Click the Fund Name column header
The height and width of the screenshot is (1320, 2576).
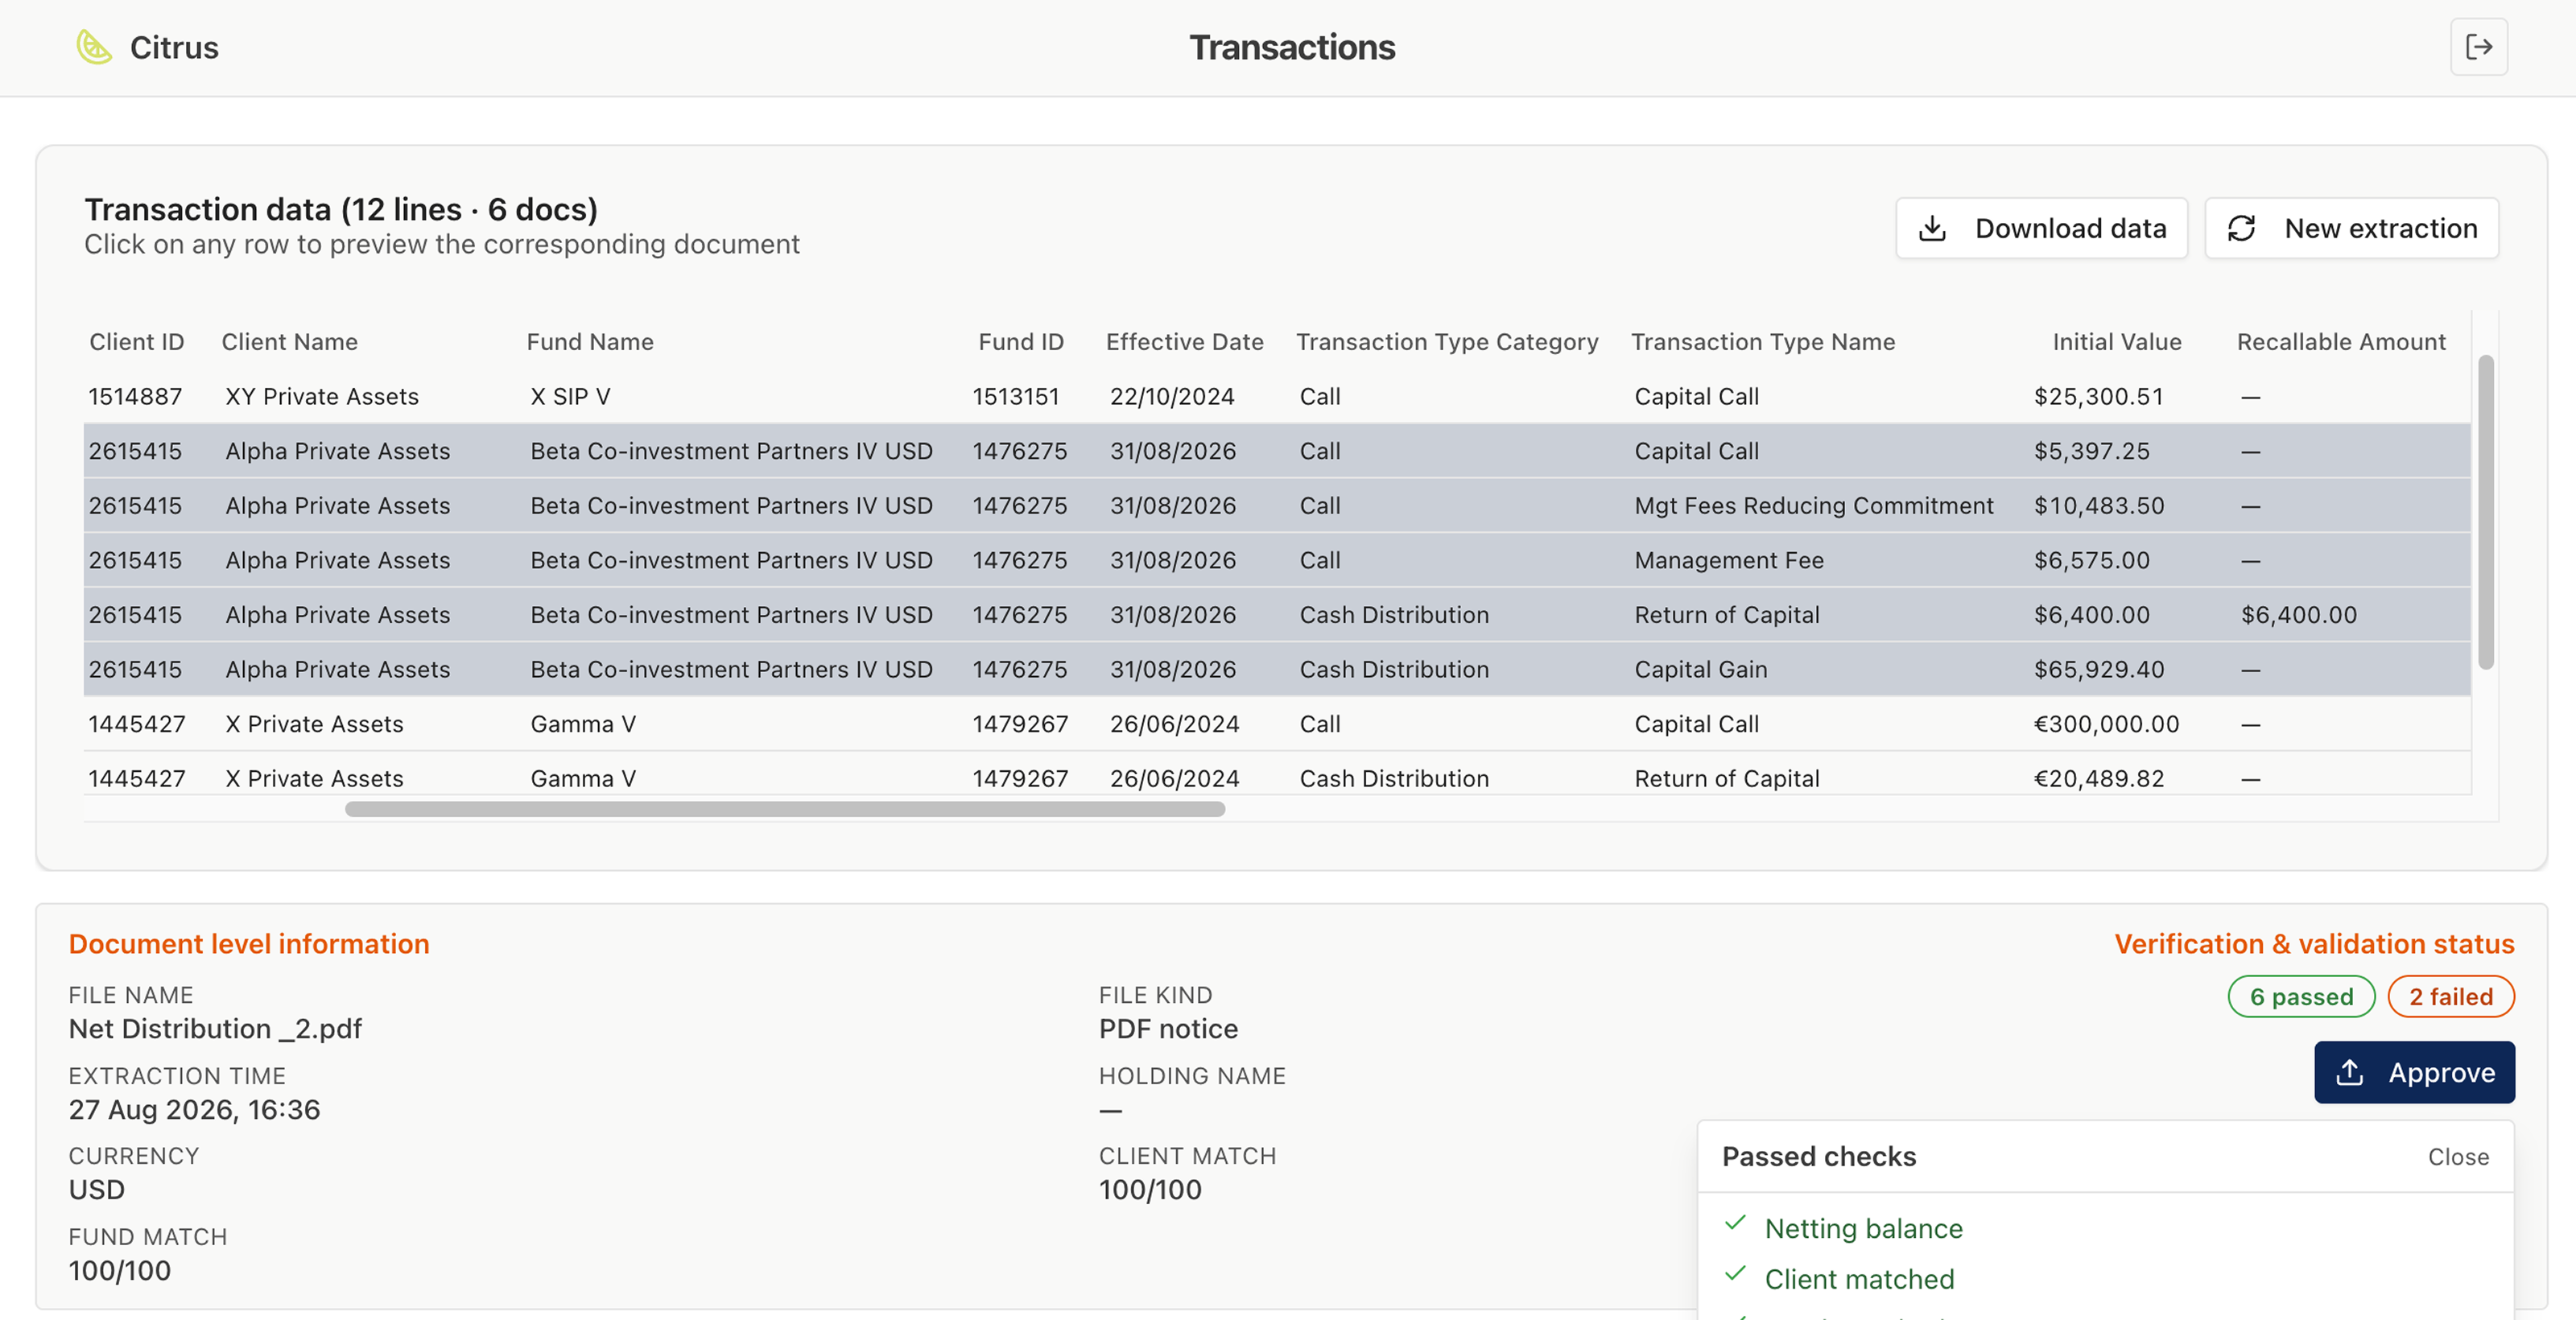(x=590, y=342)
